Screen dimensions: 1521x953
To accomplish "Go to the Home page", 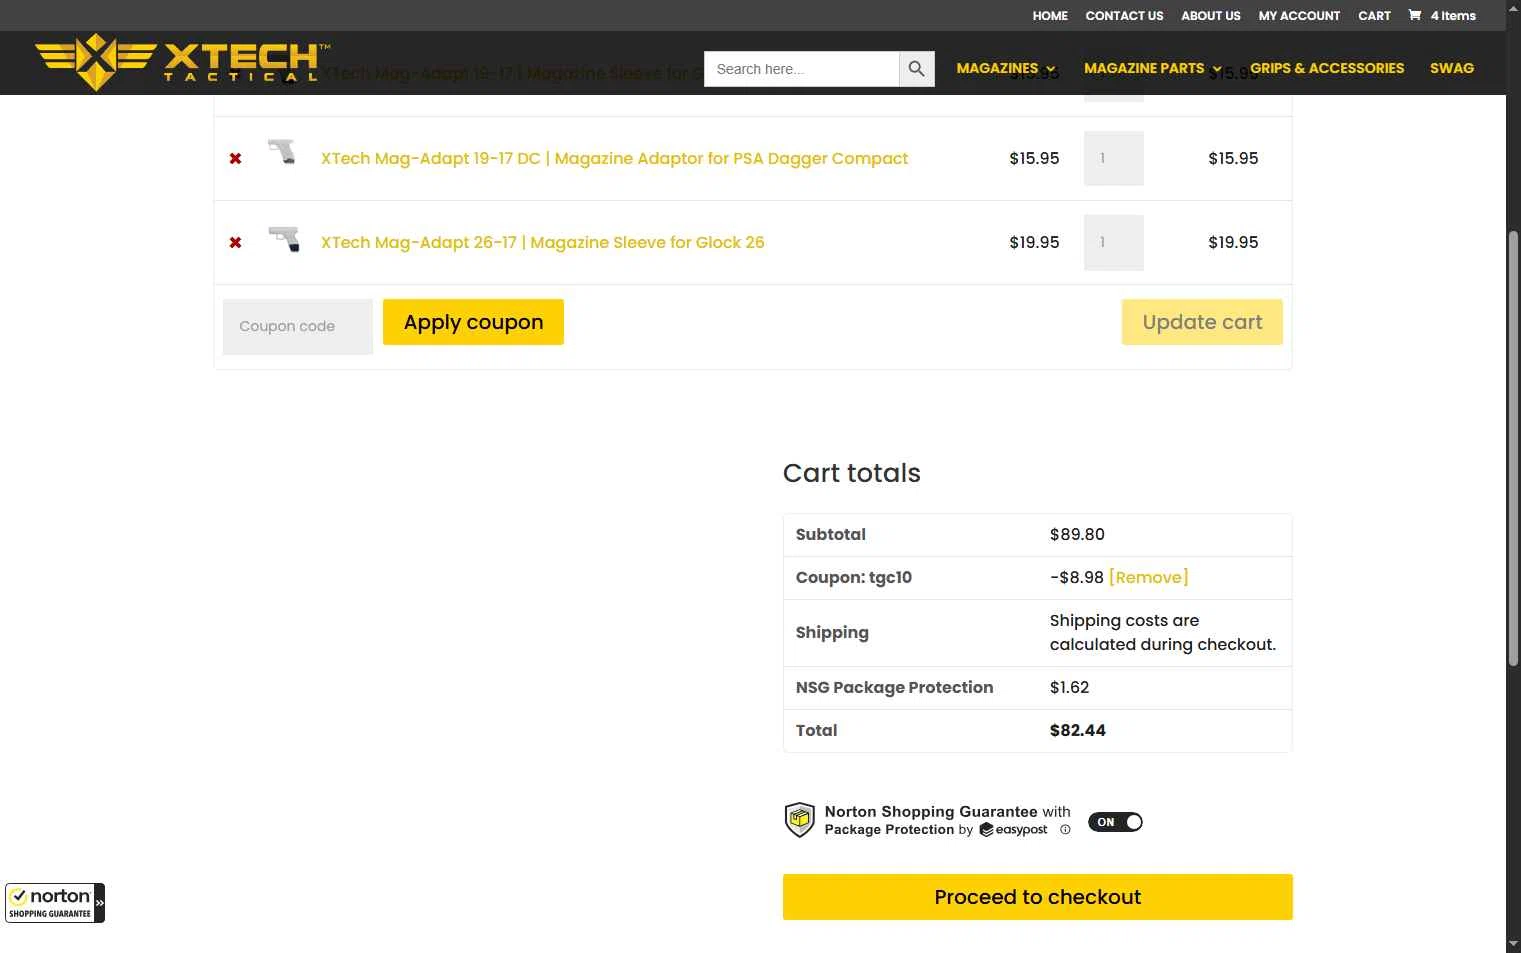I will pos(1050,15).
